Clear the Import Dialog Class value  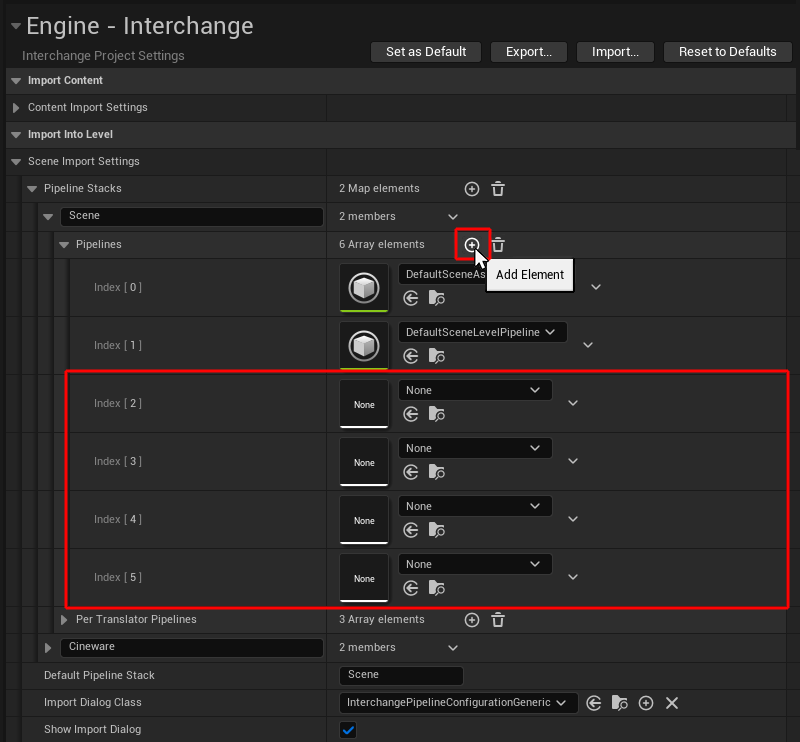point(672,704)
